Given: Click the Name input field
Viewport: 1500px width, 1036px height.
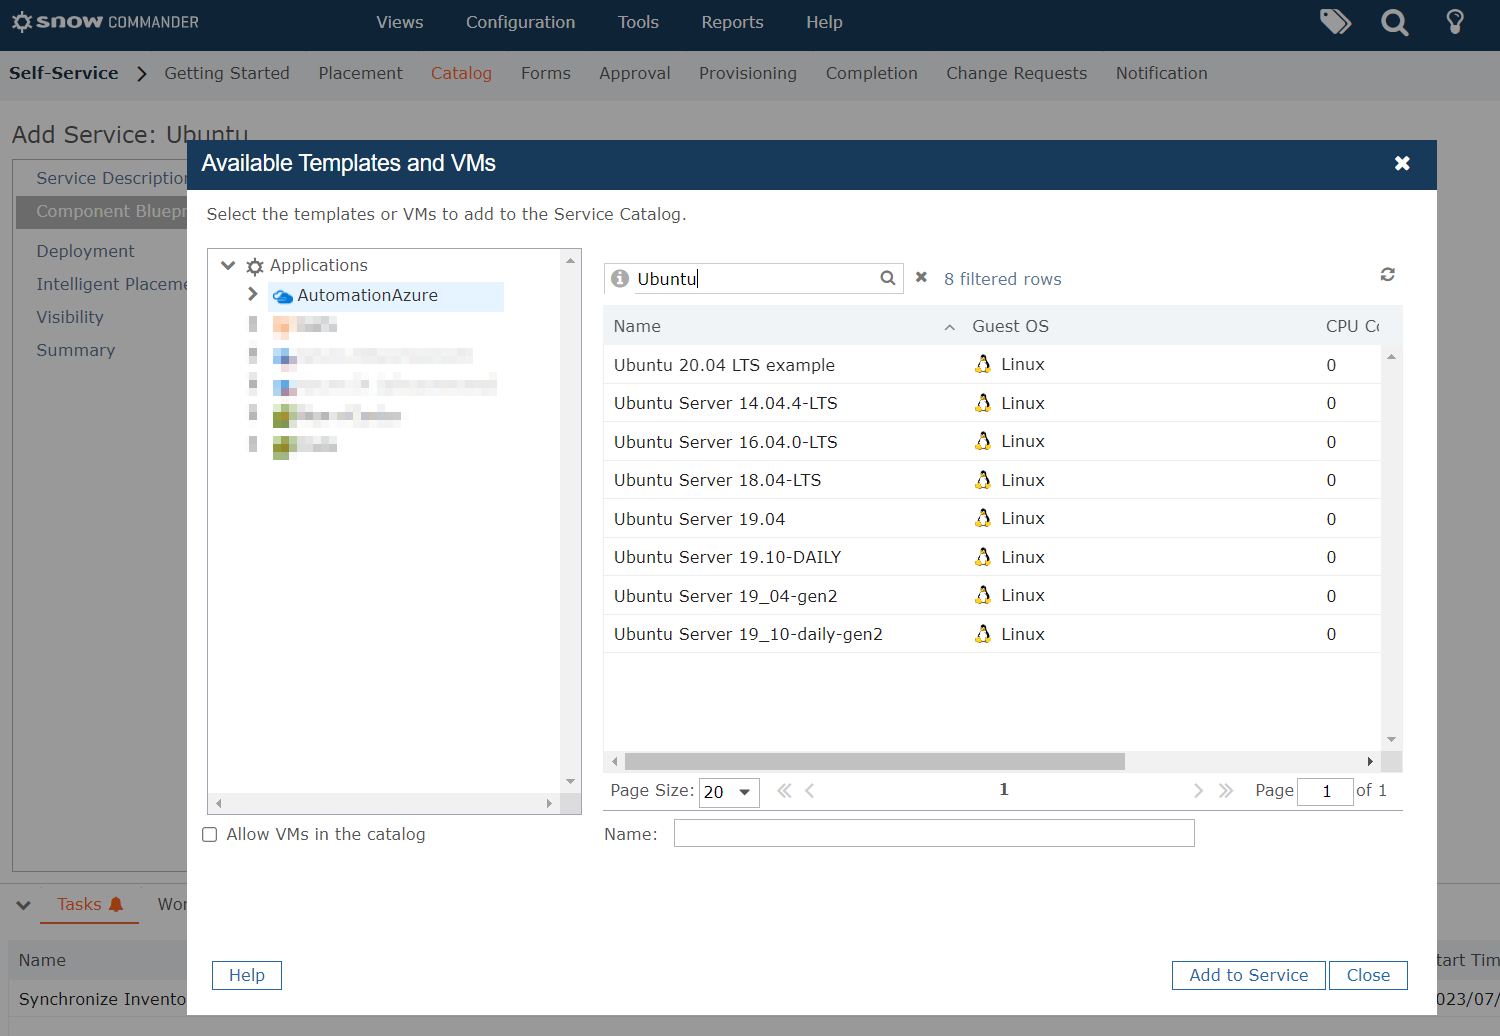Looking at the screenshot, I should [x=934, y=833].
